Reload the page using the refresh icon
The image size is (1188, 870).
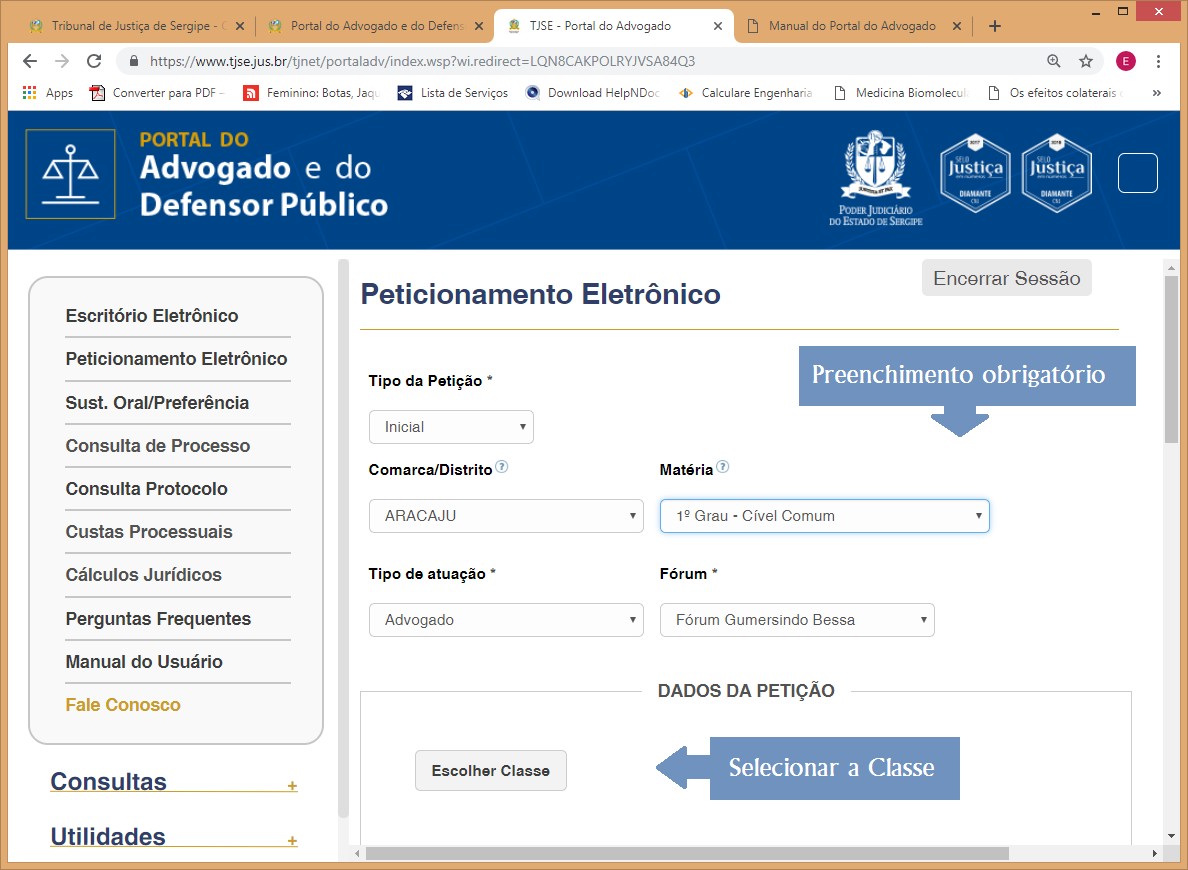[x=94, y=61]
